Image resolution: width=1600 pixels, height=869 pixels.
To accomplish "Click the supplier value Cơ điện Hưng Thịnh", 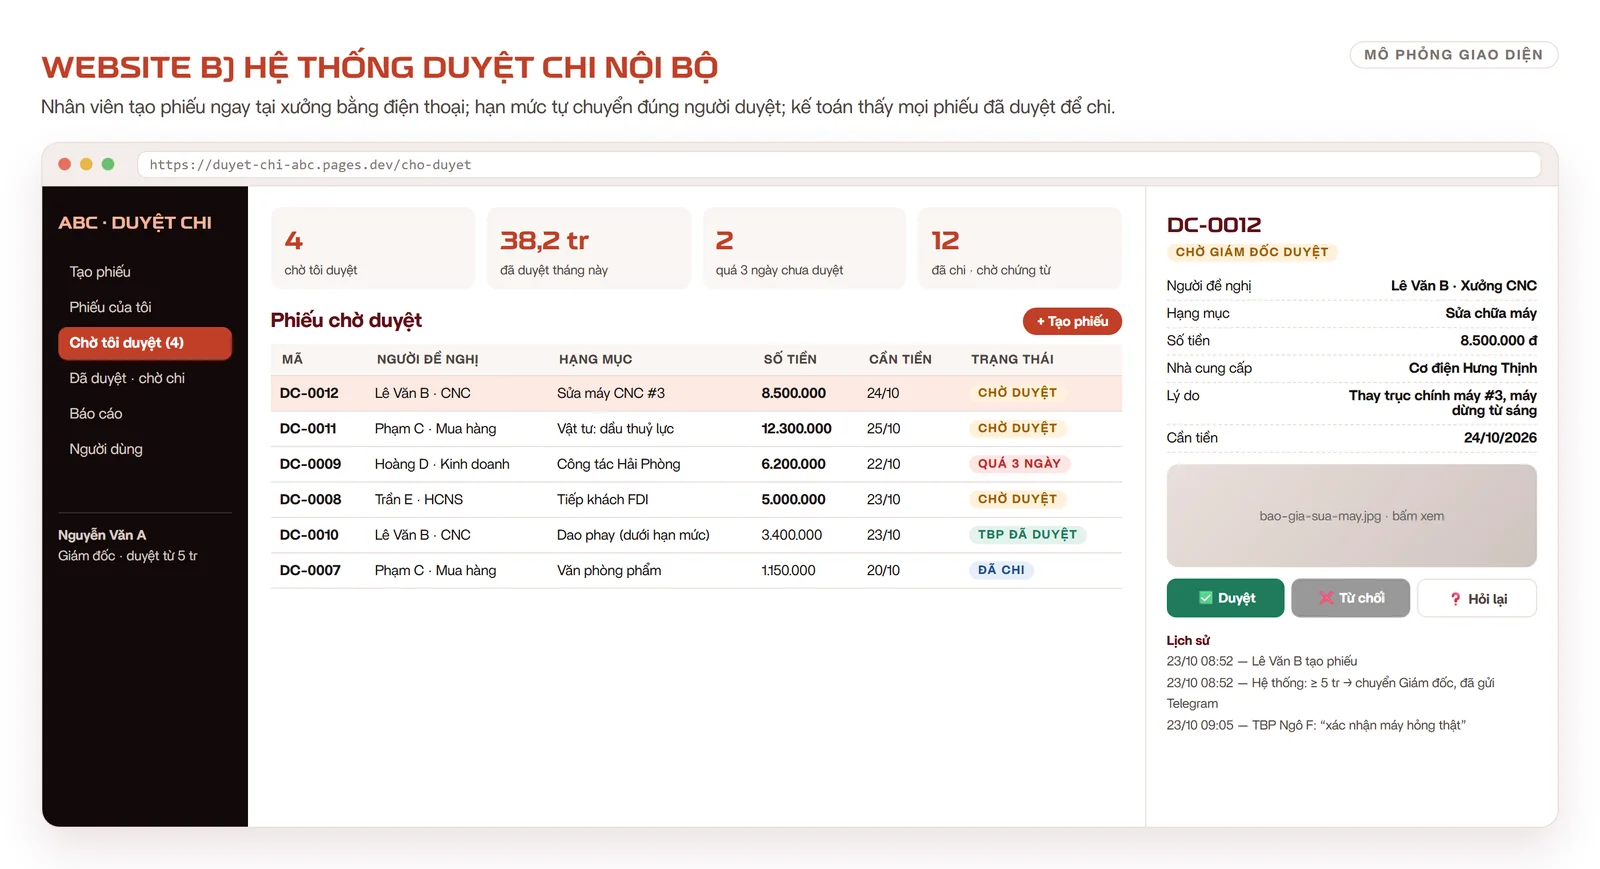I will pos(1472,368).
